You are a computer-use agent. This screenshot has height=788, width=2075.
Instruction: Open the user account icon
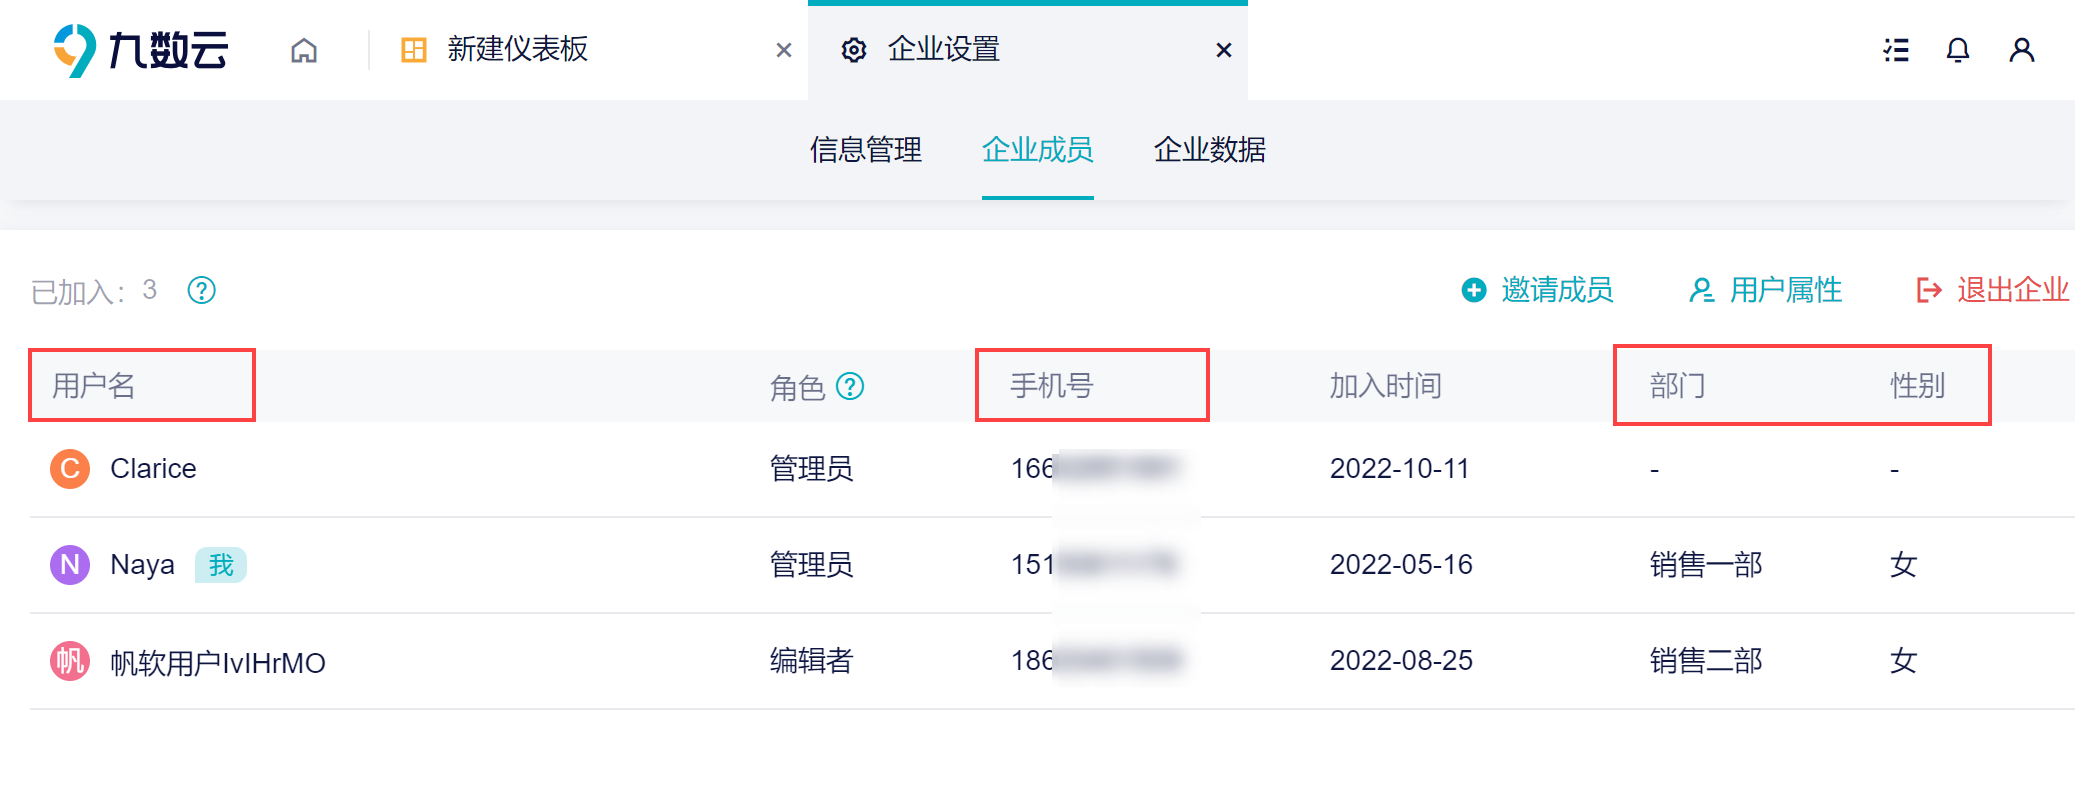2021,50
